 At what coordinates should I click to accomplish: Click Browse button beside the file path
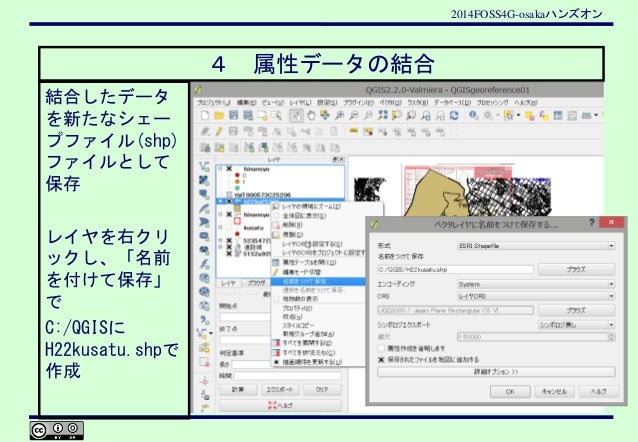pos(576,269)
